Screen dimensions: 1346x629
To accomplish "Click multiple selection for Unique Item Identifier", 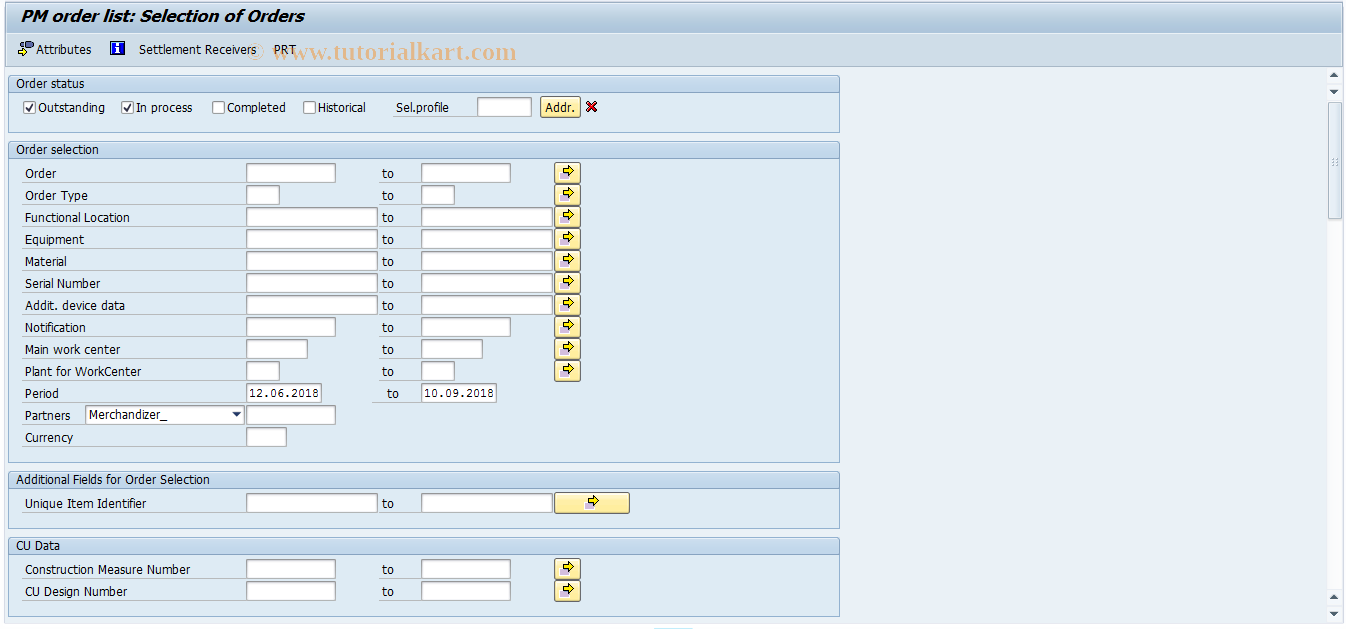I will pos(591,502).
